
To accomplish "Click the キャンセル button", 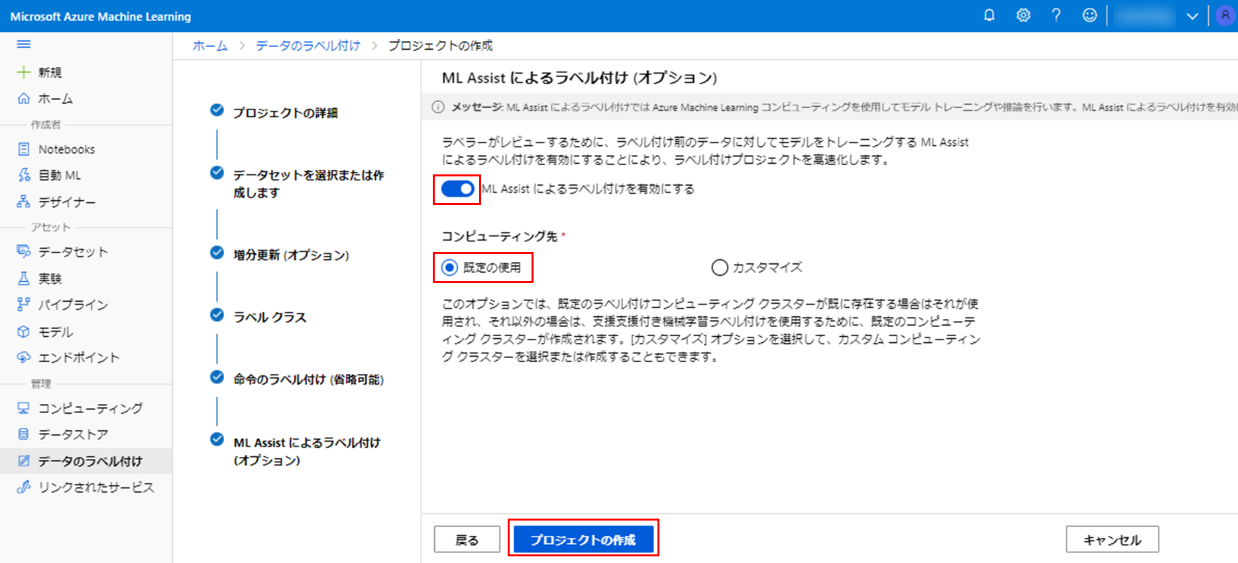I will tap(1112, 540).
